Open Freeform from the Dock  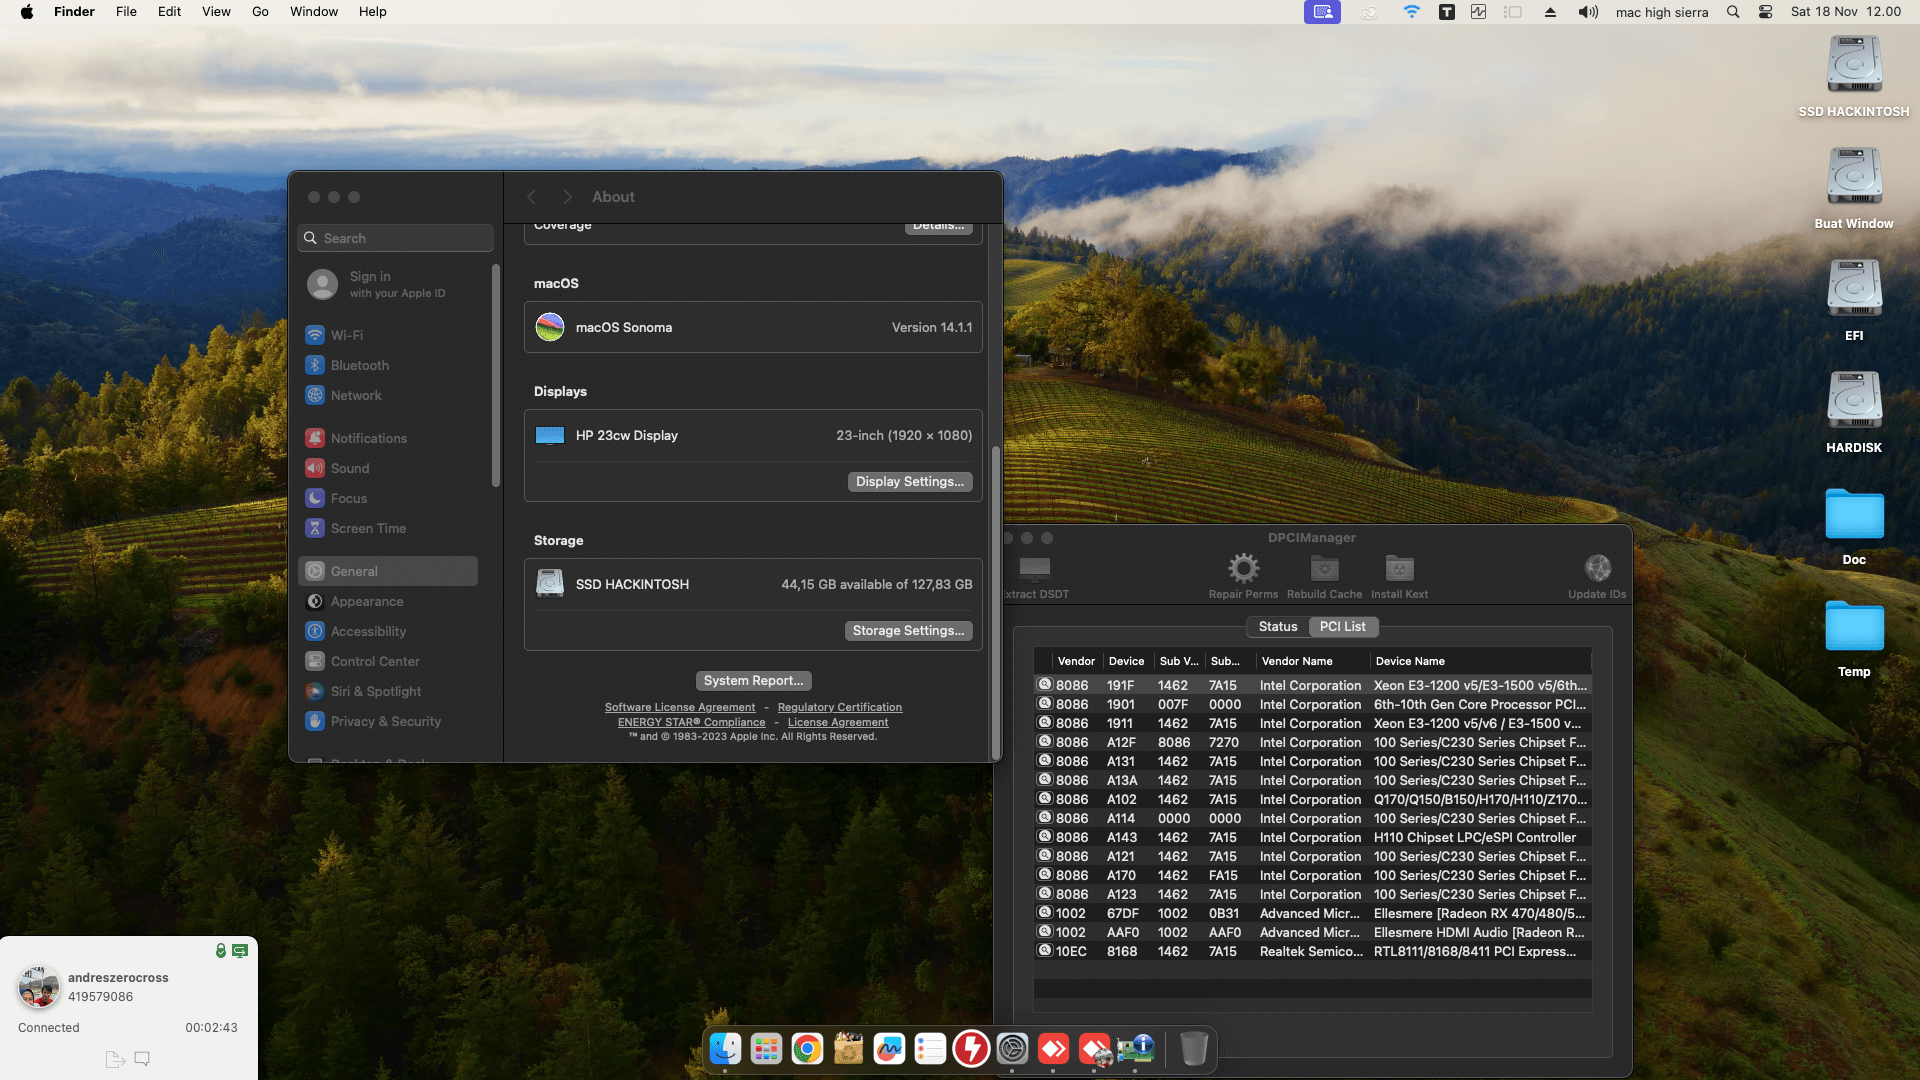pyautogui.click(x=889, y=1049)
